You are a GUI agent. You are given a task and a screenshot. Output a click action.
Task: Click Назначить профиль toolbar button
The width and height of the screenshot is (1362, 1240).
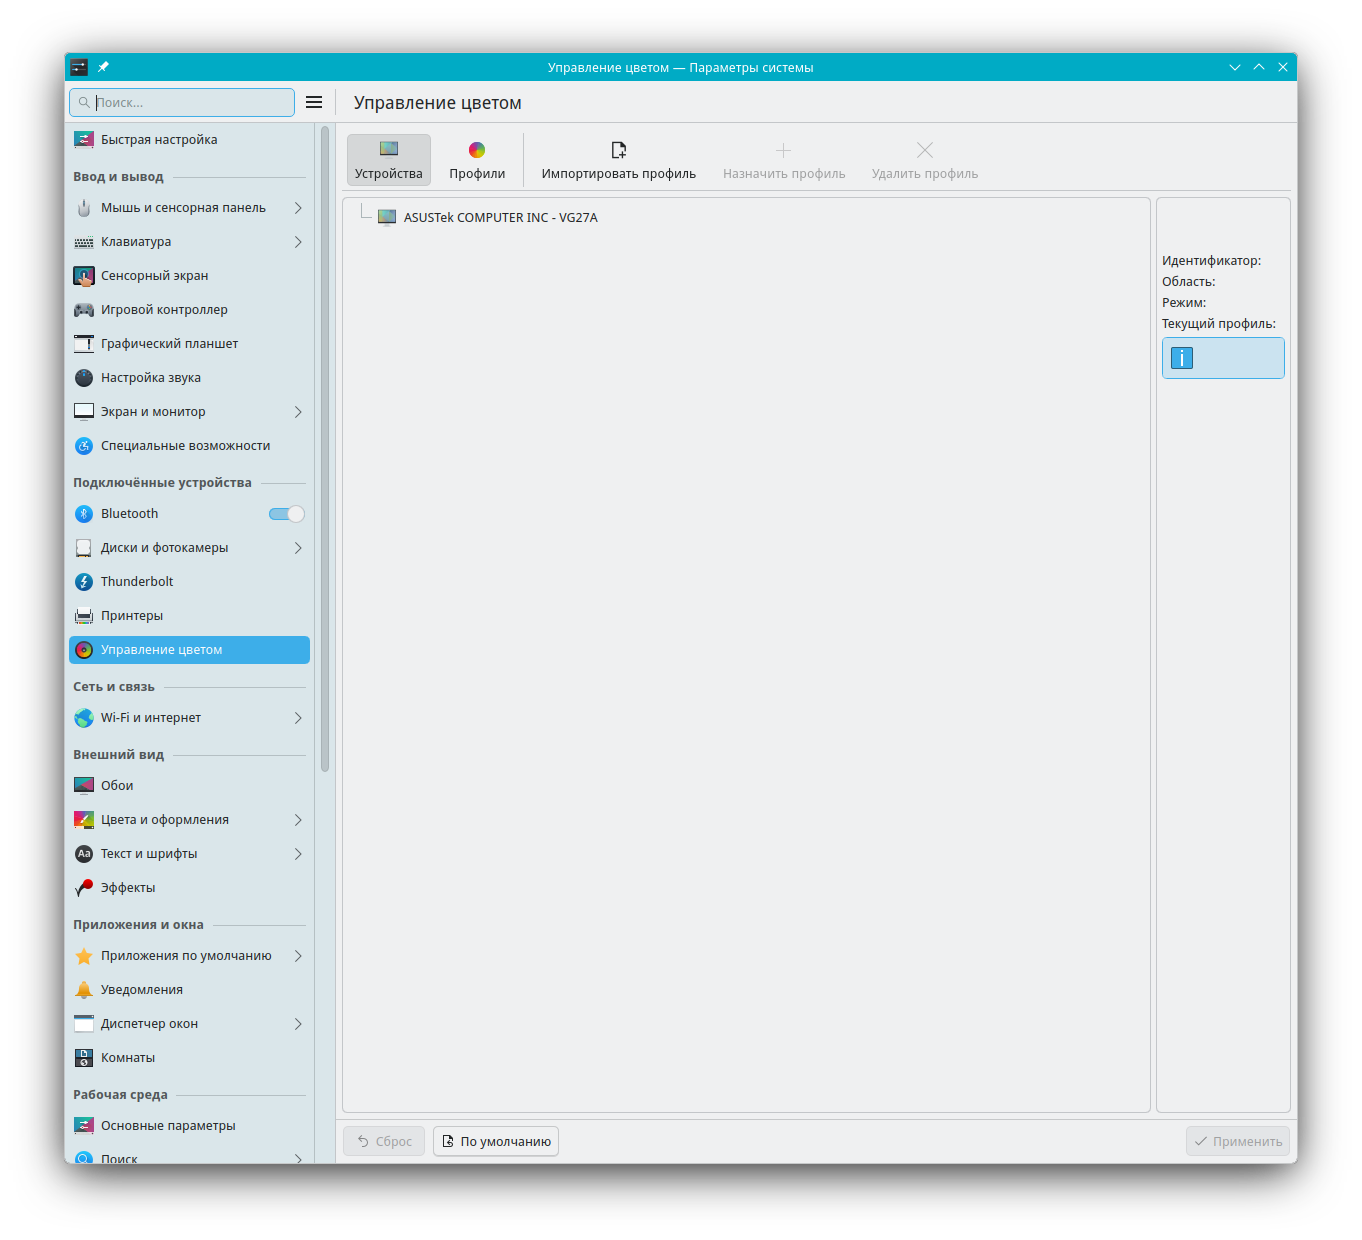784,160
